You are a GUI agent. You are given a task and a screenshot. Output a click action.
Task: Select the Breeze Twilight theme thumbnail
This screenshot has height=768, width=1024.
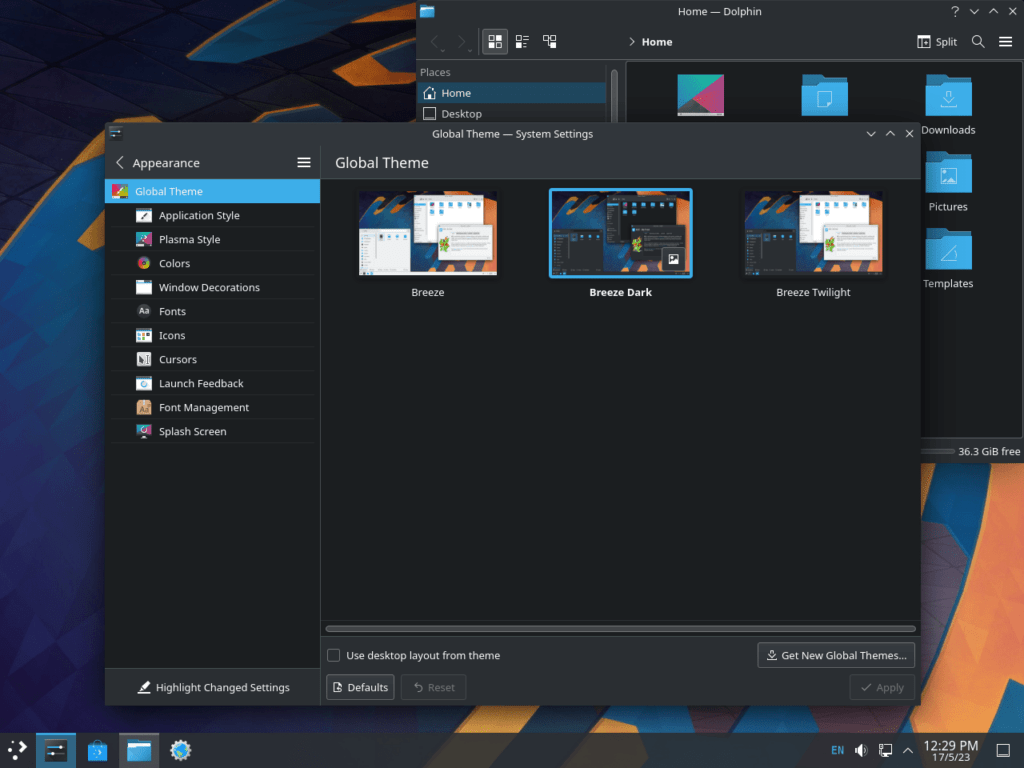tap(812, 233)
